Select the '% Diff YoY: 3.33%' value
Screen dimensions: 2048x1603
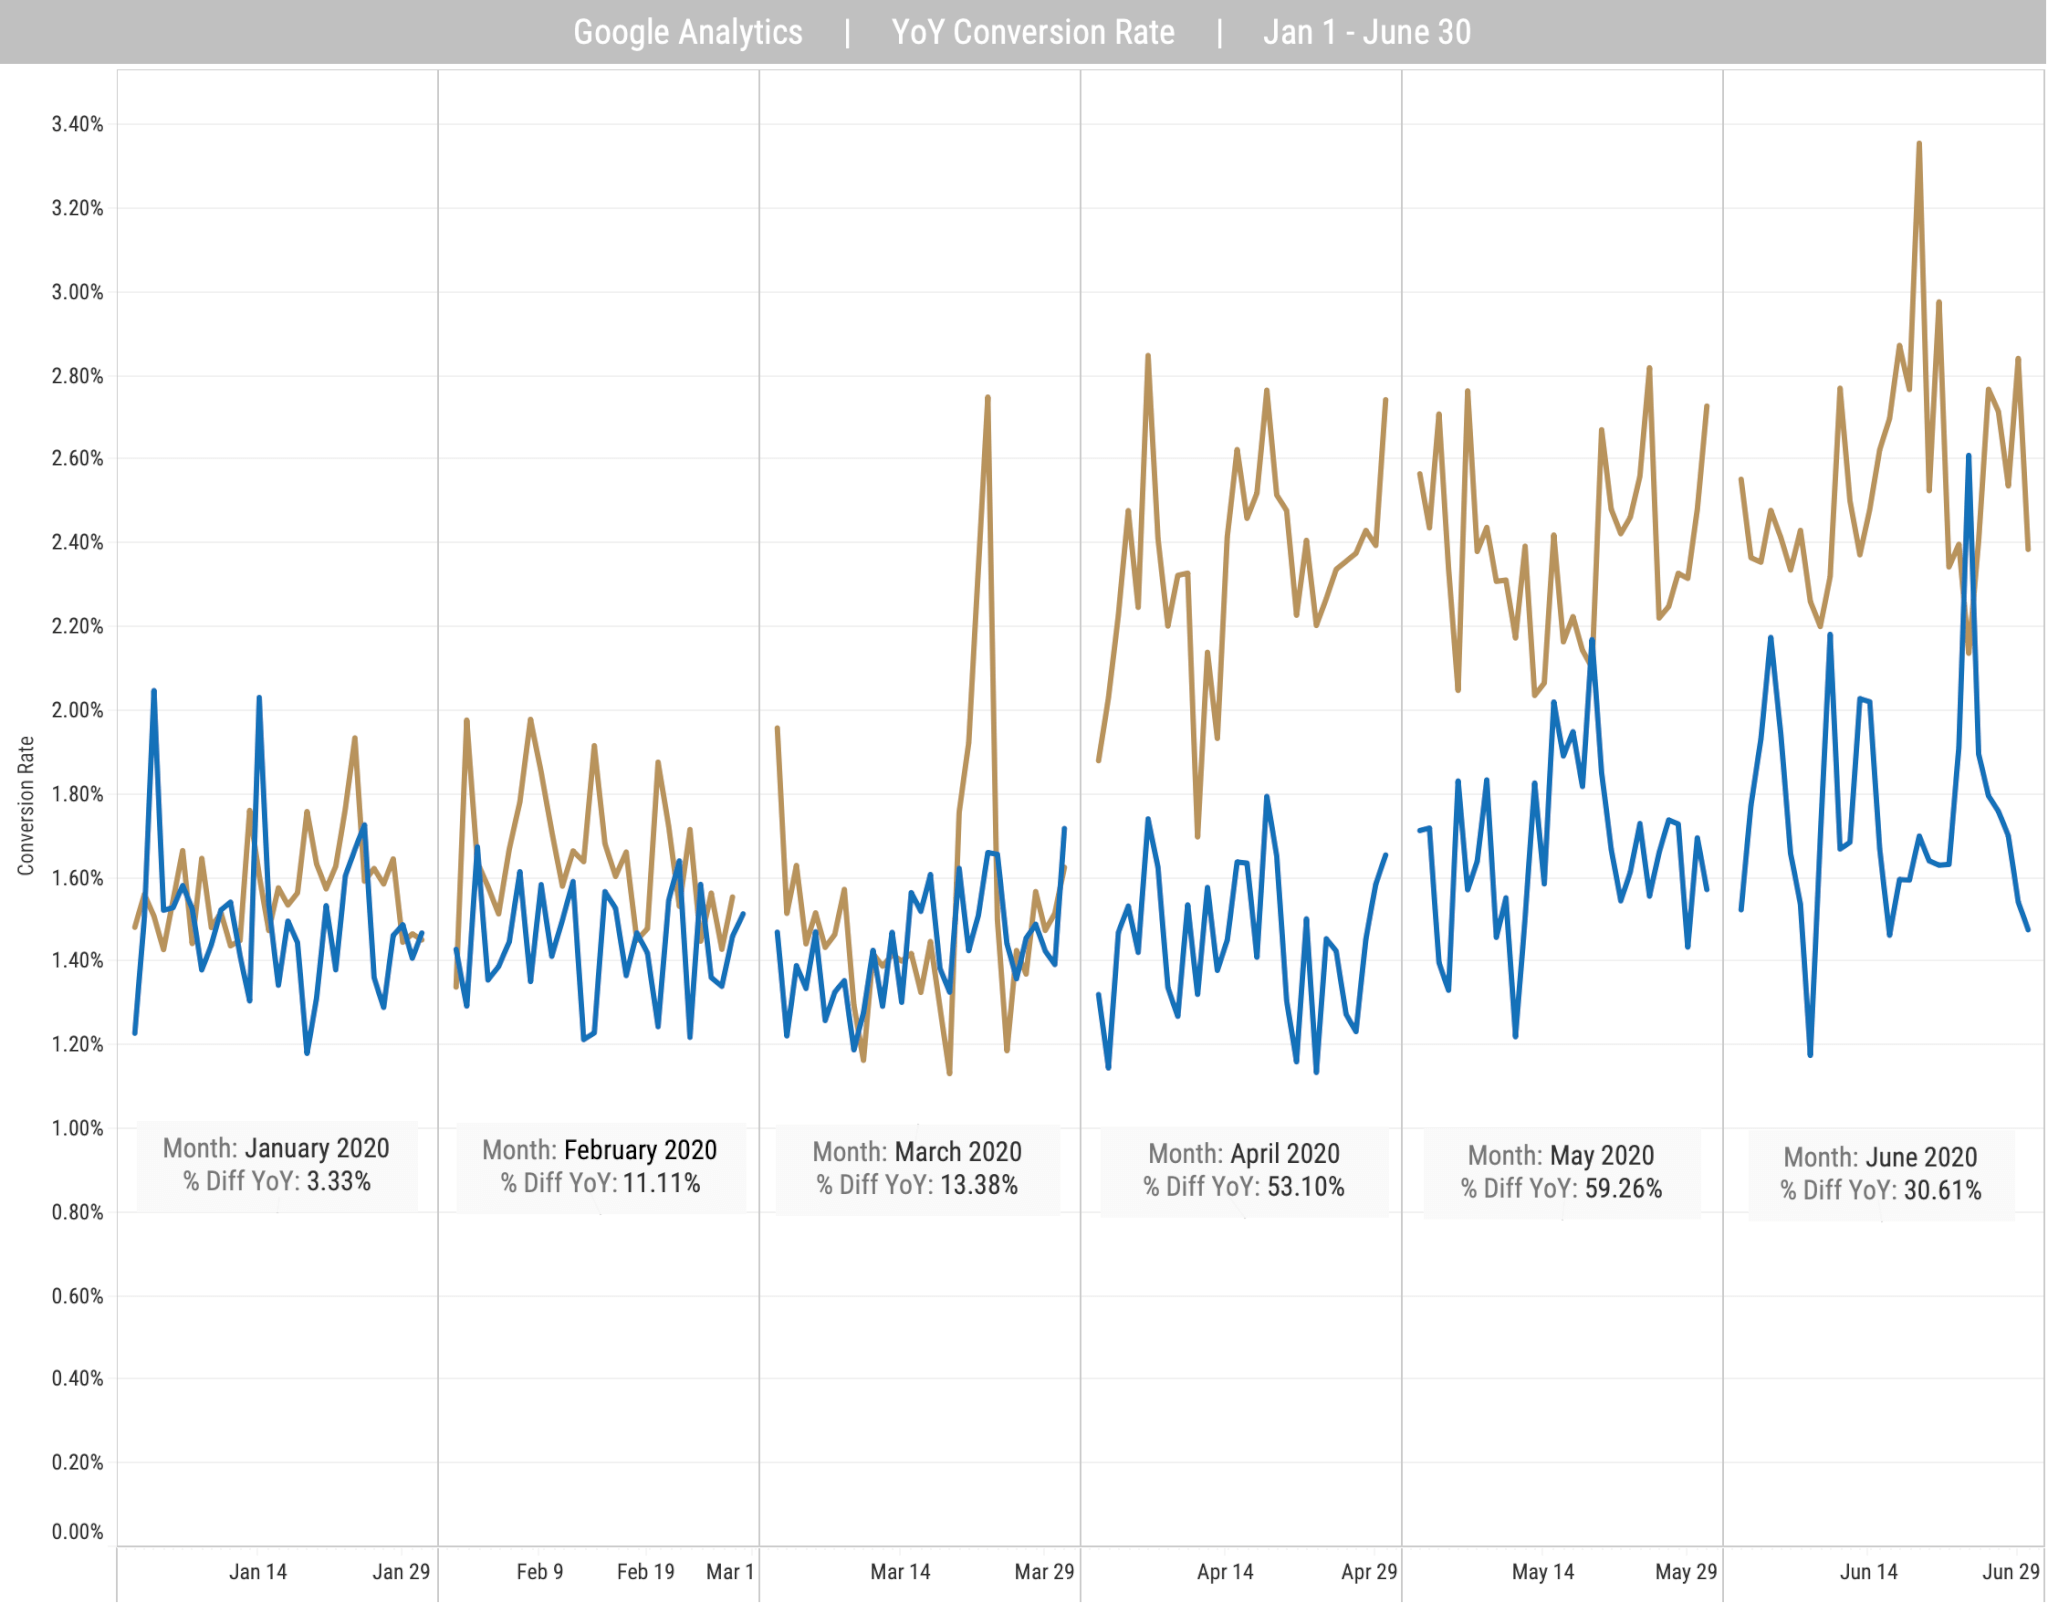point(276,1181)
